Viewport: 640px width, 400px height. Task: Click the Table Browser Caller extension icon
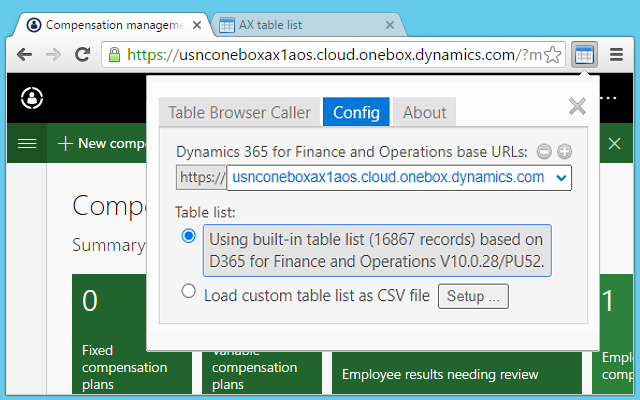click(584, 54)
